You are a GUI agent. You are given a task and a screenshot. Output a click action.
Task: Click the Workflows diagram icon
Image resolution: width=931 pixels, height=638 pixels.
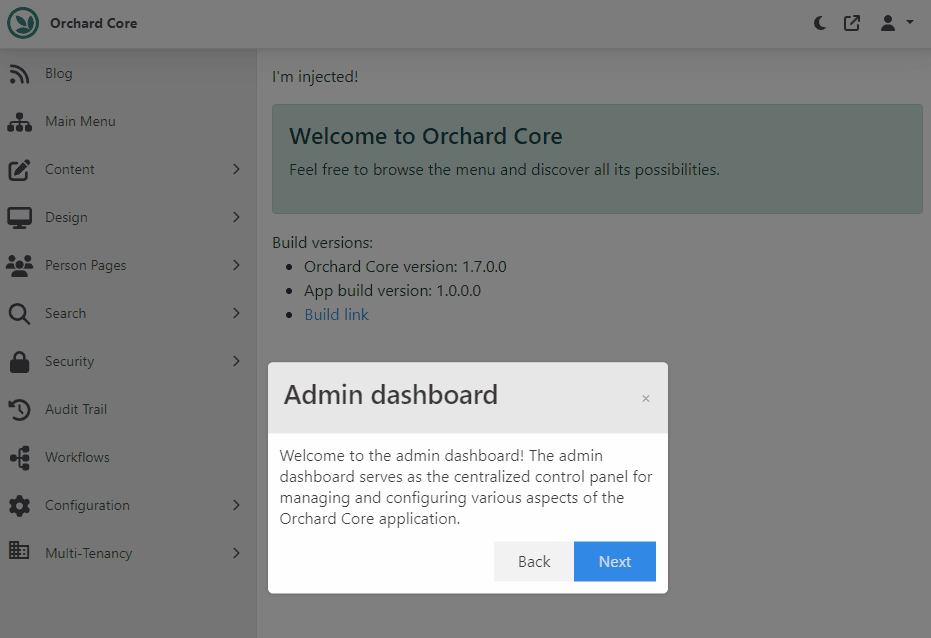[x=20, y=458]
